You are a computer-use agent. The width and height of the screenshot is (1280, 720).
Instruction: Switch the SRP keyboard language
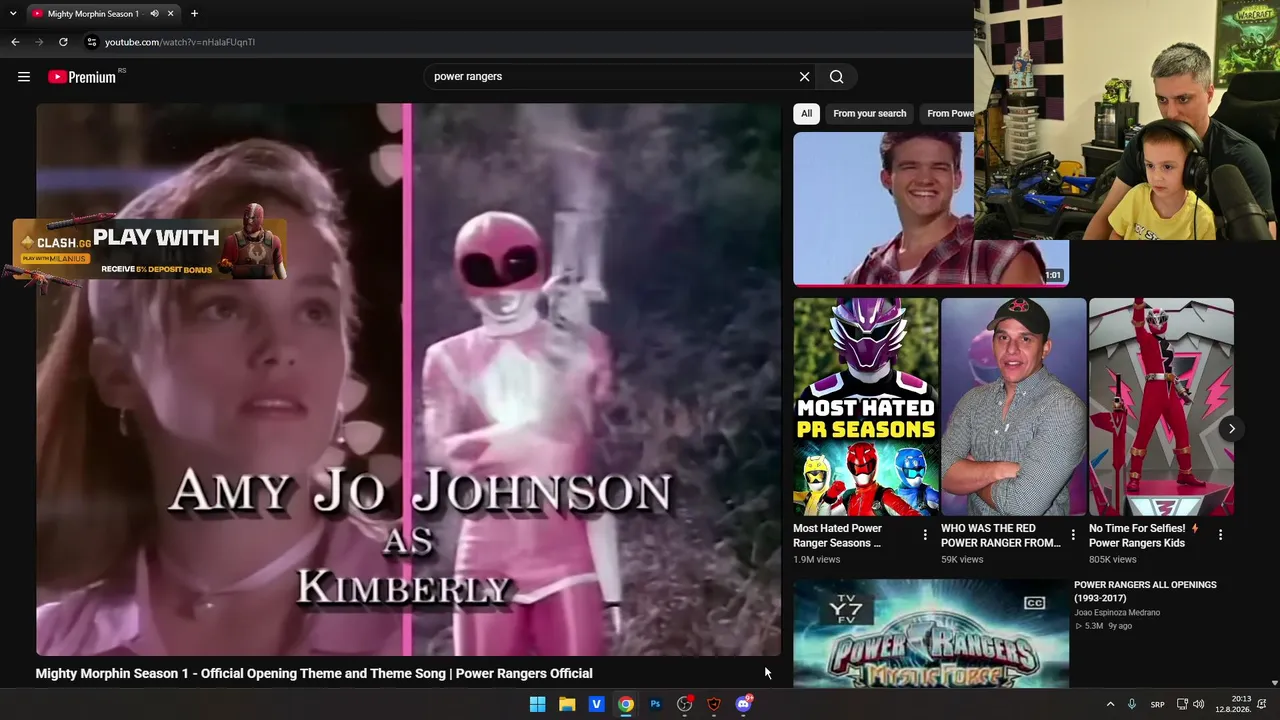click(1157, 705)
